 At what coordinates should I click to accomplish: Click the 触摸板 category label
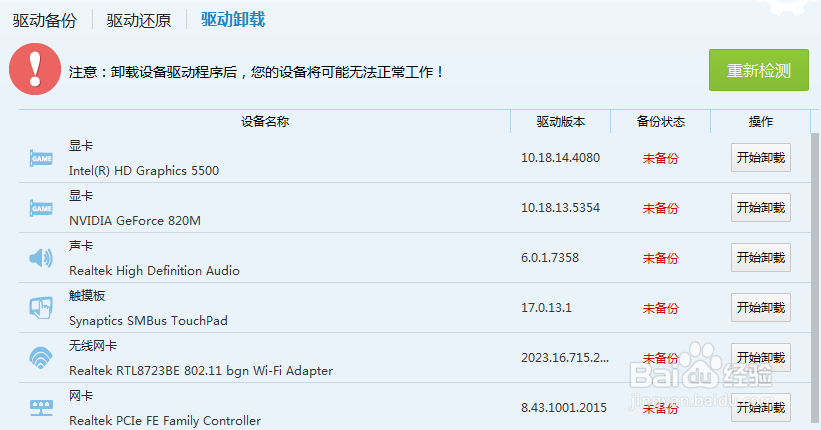(x=87, y=296)
